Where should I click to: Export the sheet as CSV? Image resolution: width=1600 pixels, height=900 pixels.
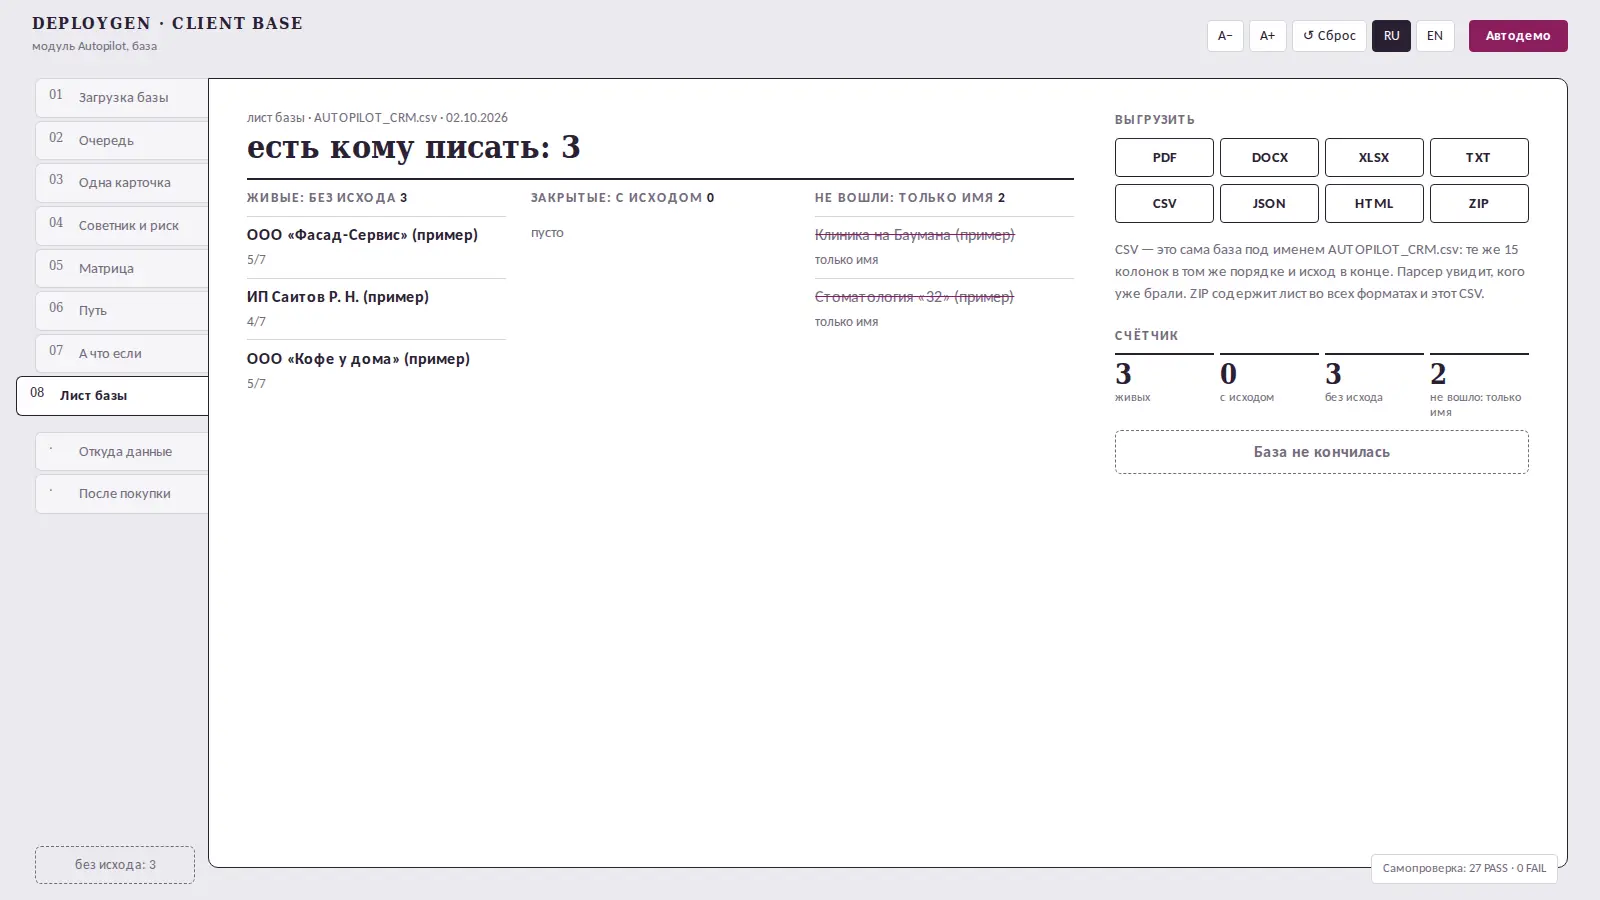(x=1164, y=203)
